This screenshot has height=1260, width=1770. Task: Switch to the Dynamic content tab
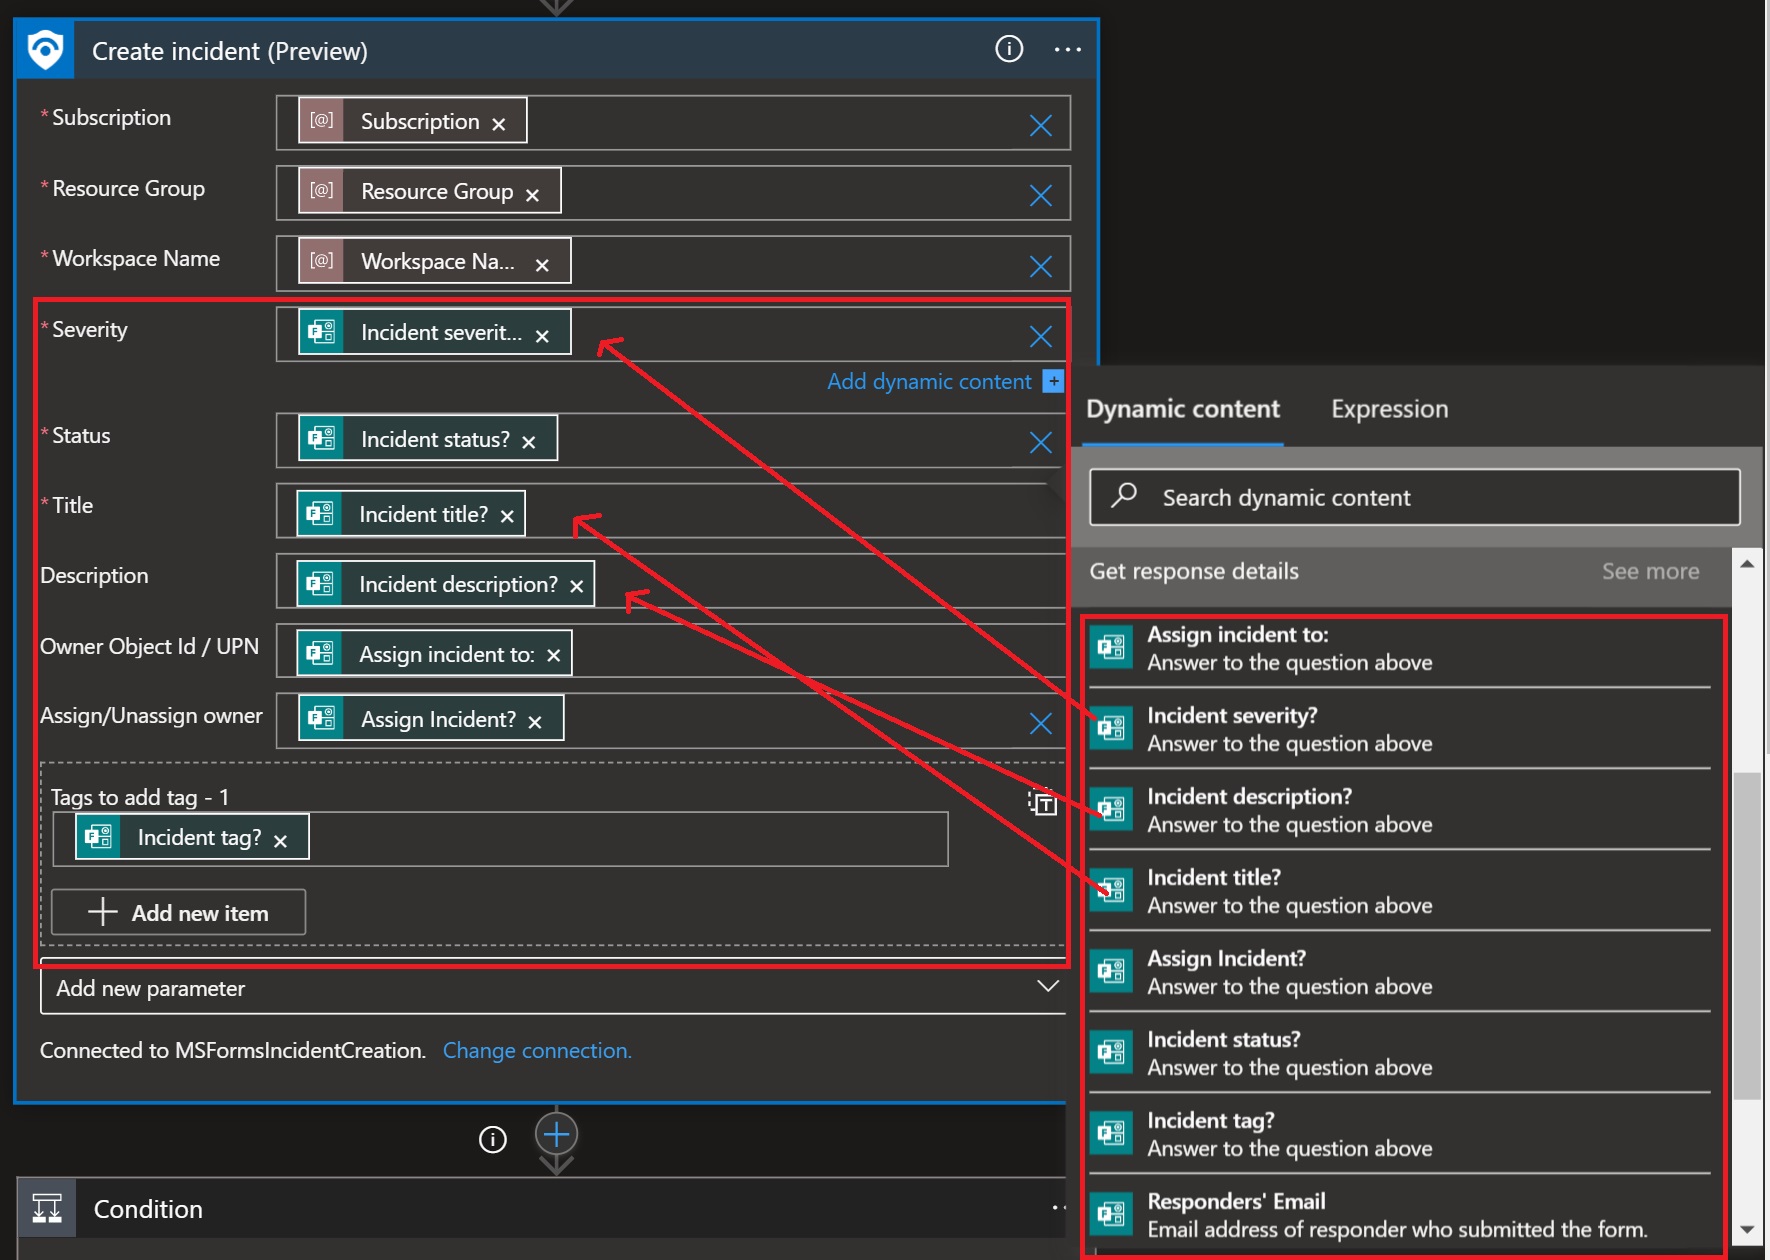(x=1182, y=409)
